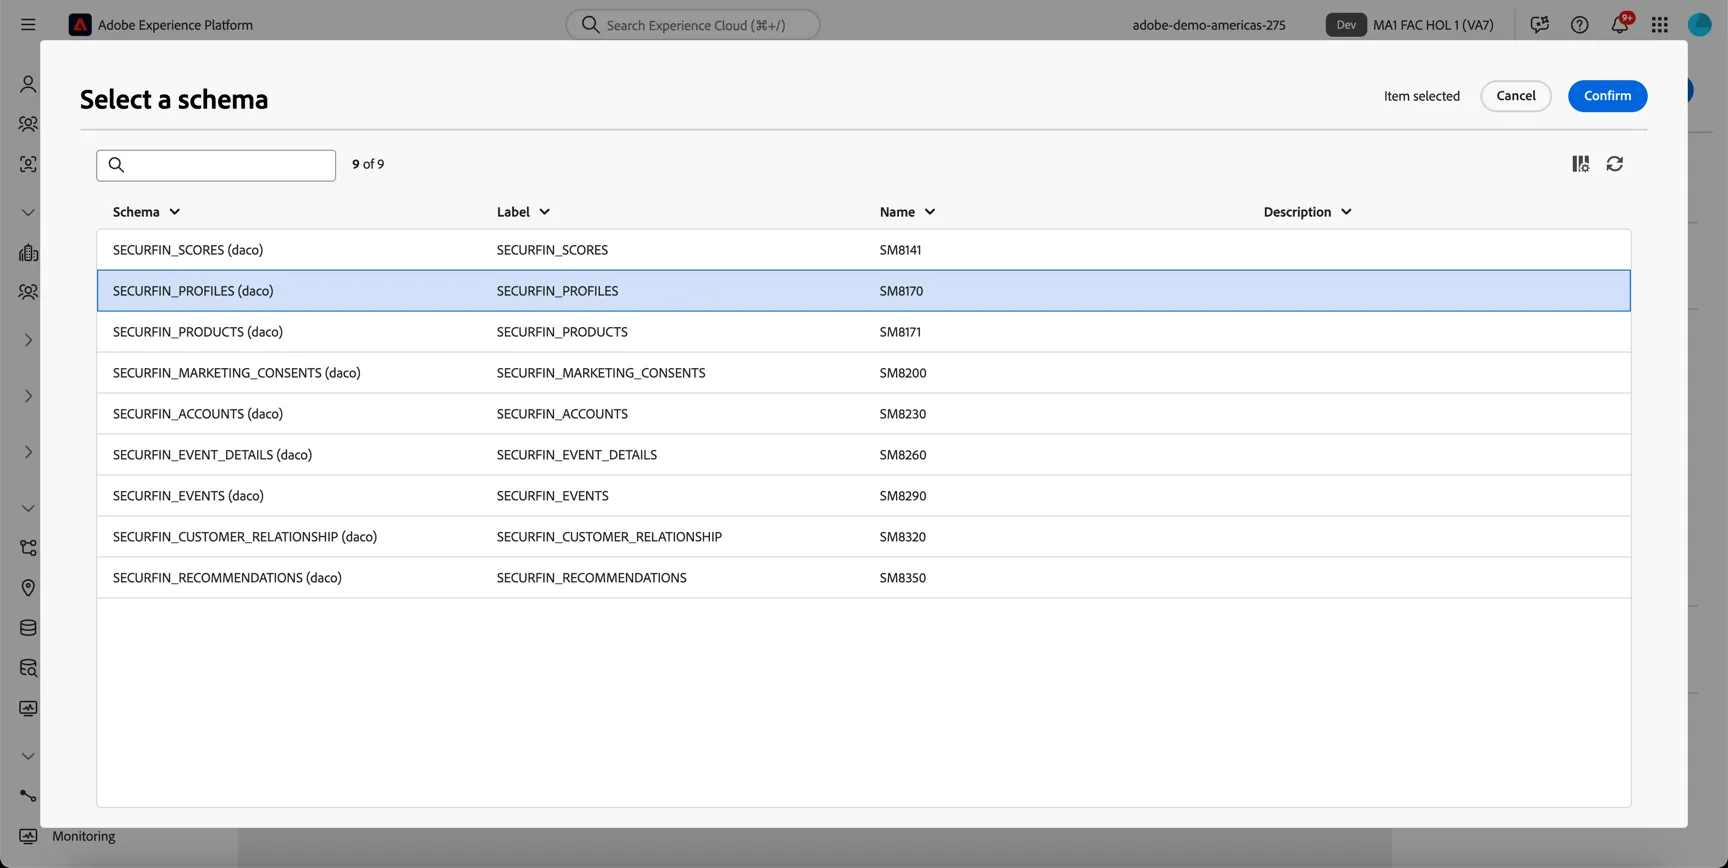Open the audiences group sidebar icon

point(28,124)
